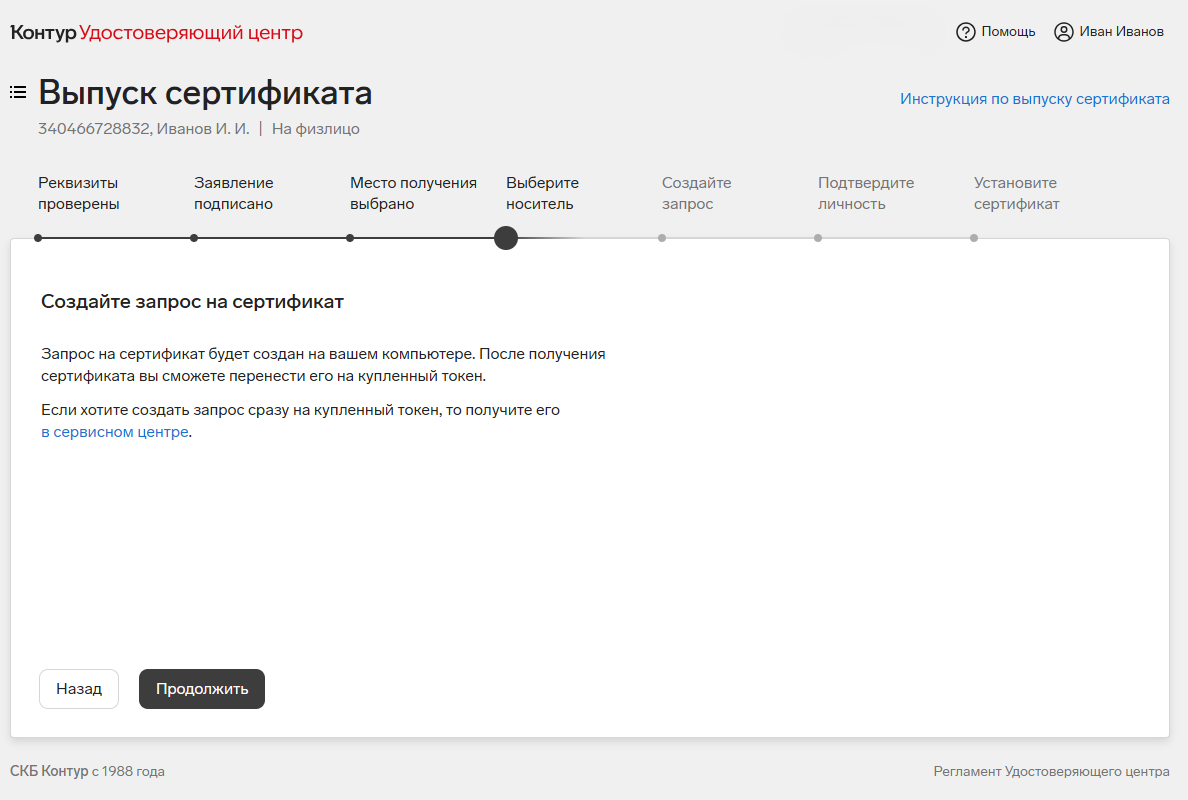The width and height of the screenshot is (1188, 800).
Task: Follow the 'в сервисном центре' link
Action: pyautogui.click(x=114, y=432)
